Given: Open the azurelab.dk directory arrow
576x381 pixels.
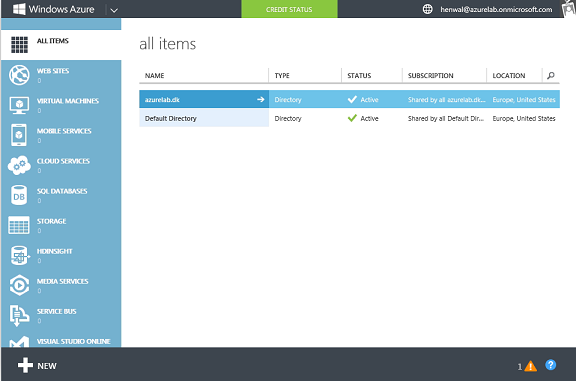Looking at the screenshot, I should pyautogui.click(x=260, y=99).
